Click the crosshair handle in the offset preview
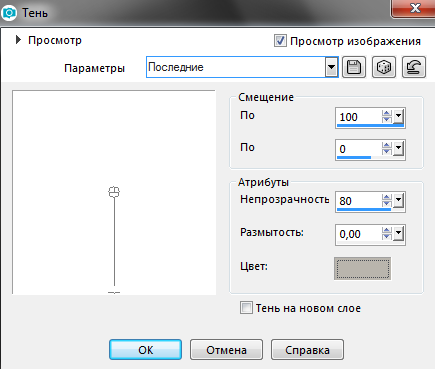 coord(114,192)
